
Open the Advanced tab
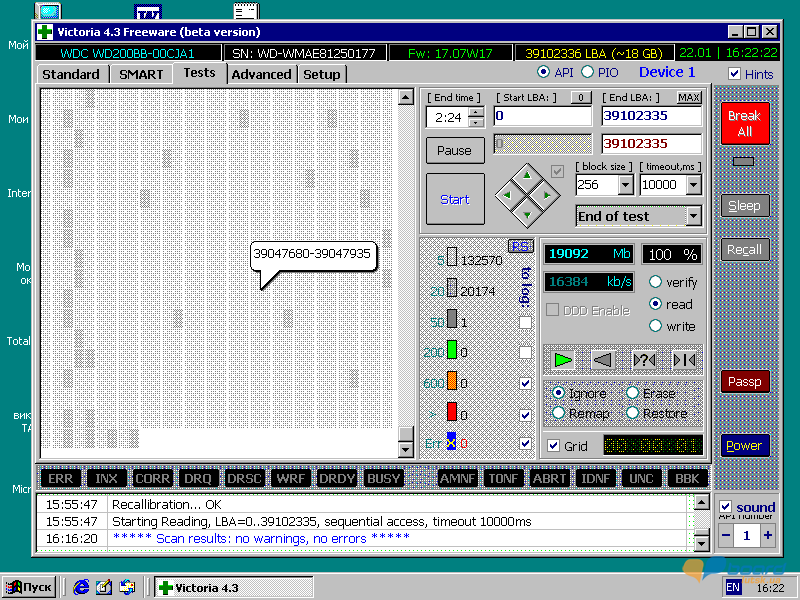[x=261, y=74]
